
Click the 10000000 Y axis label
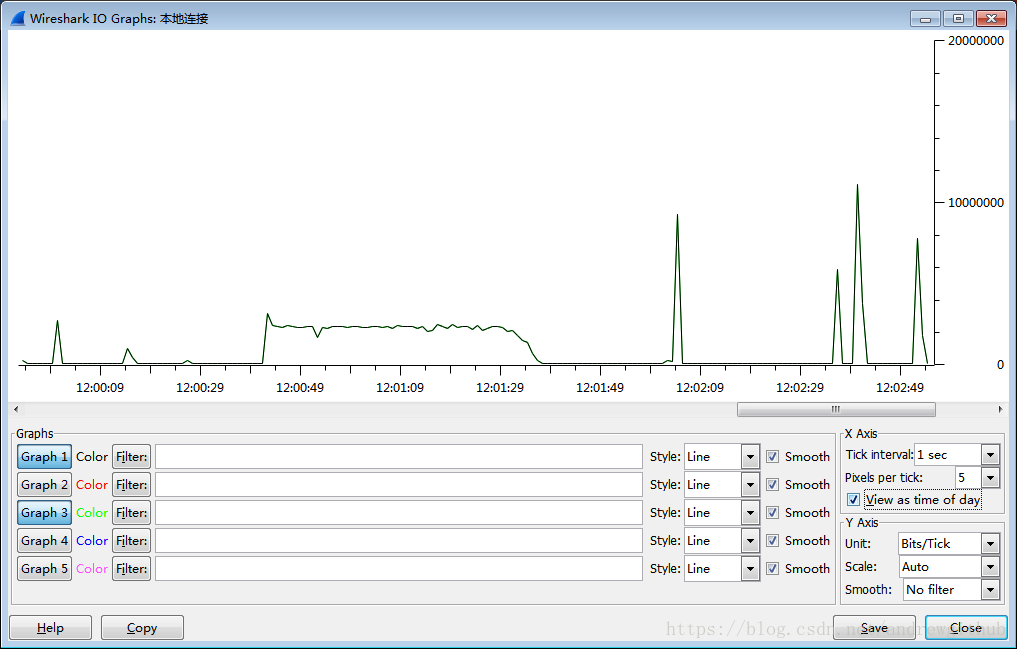pyautogui.click(x=975, y=202)
